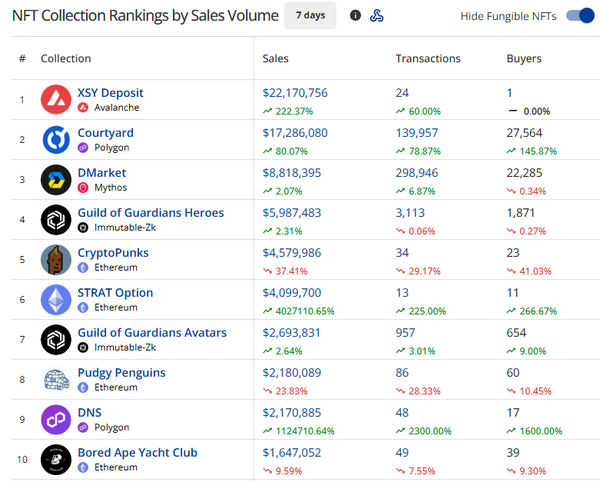Click the STRAT Option Ethereum logo
The height and width of the screenshot is (482, 600).
point(56,300)
